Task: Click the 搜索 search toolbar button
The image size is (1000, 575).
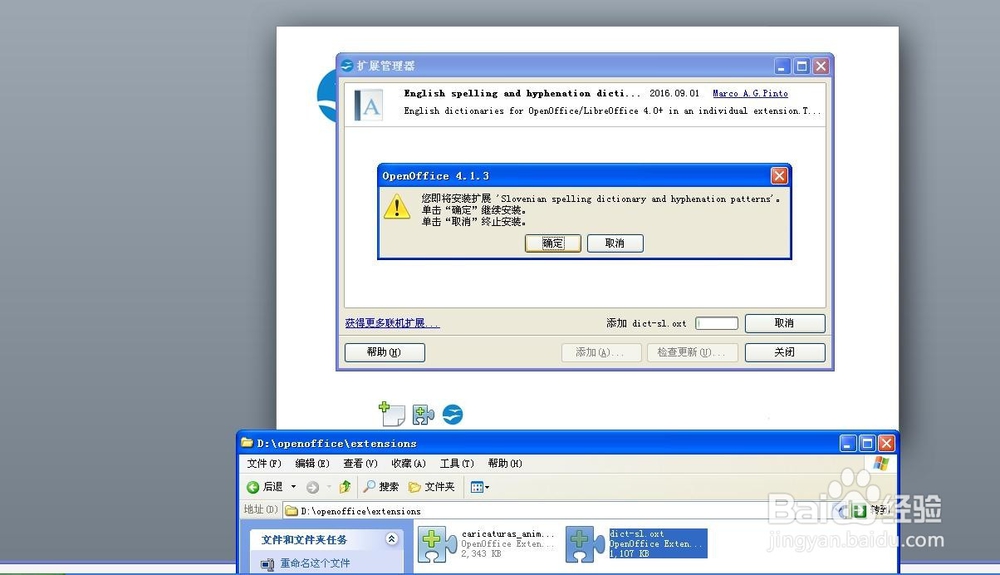Action: click(381, 487)
